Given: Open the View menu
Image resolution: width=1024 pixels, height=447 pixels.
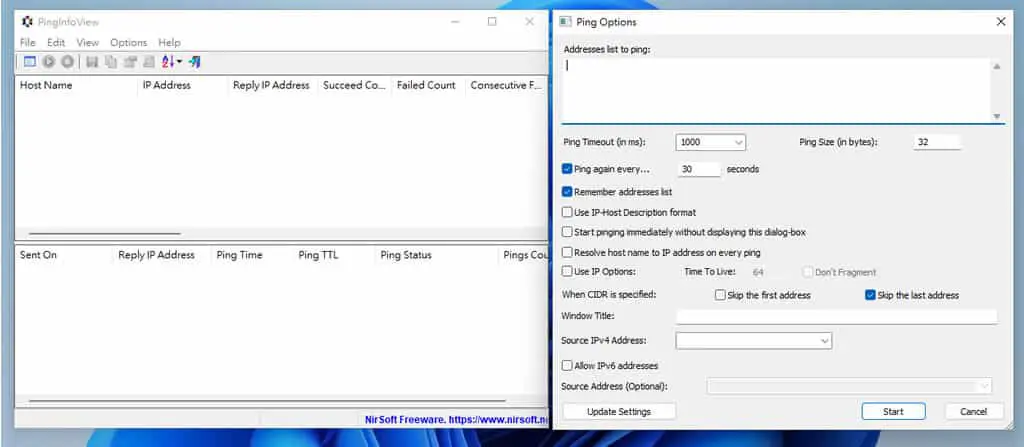Looking at the screenshot, I should point(88,42).
